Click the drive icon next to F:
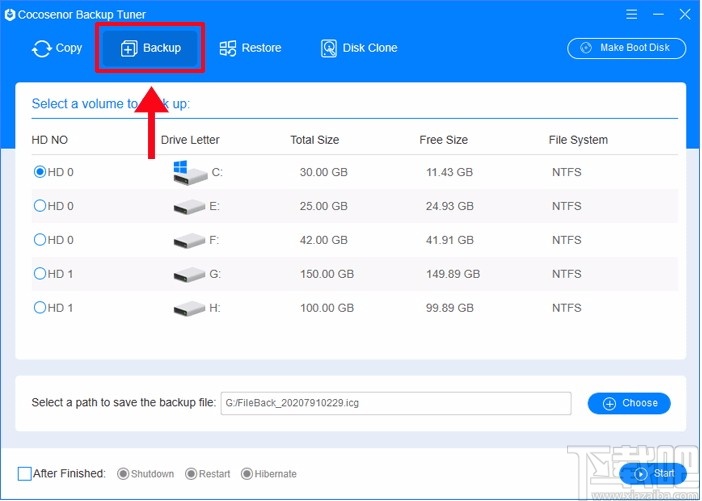Screen dimensions: 702x501 [189, 241]
